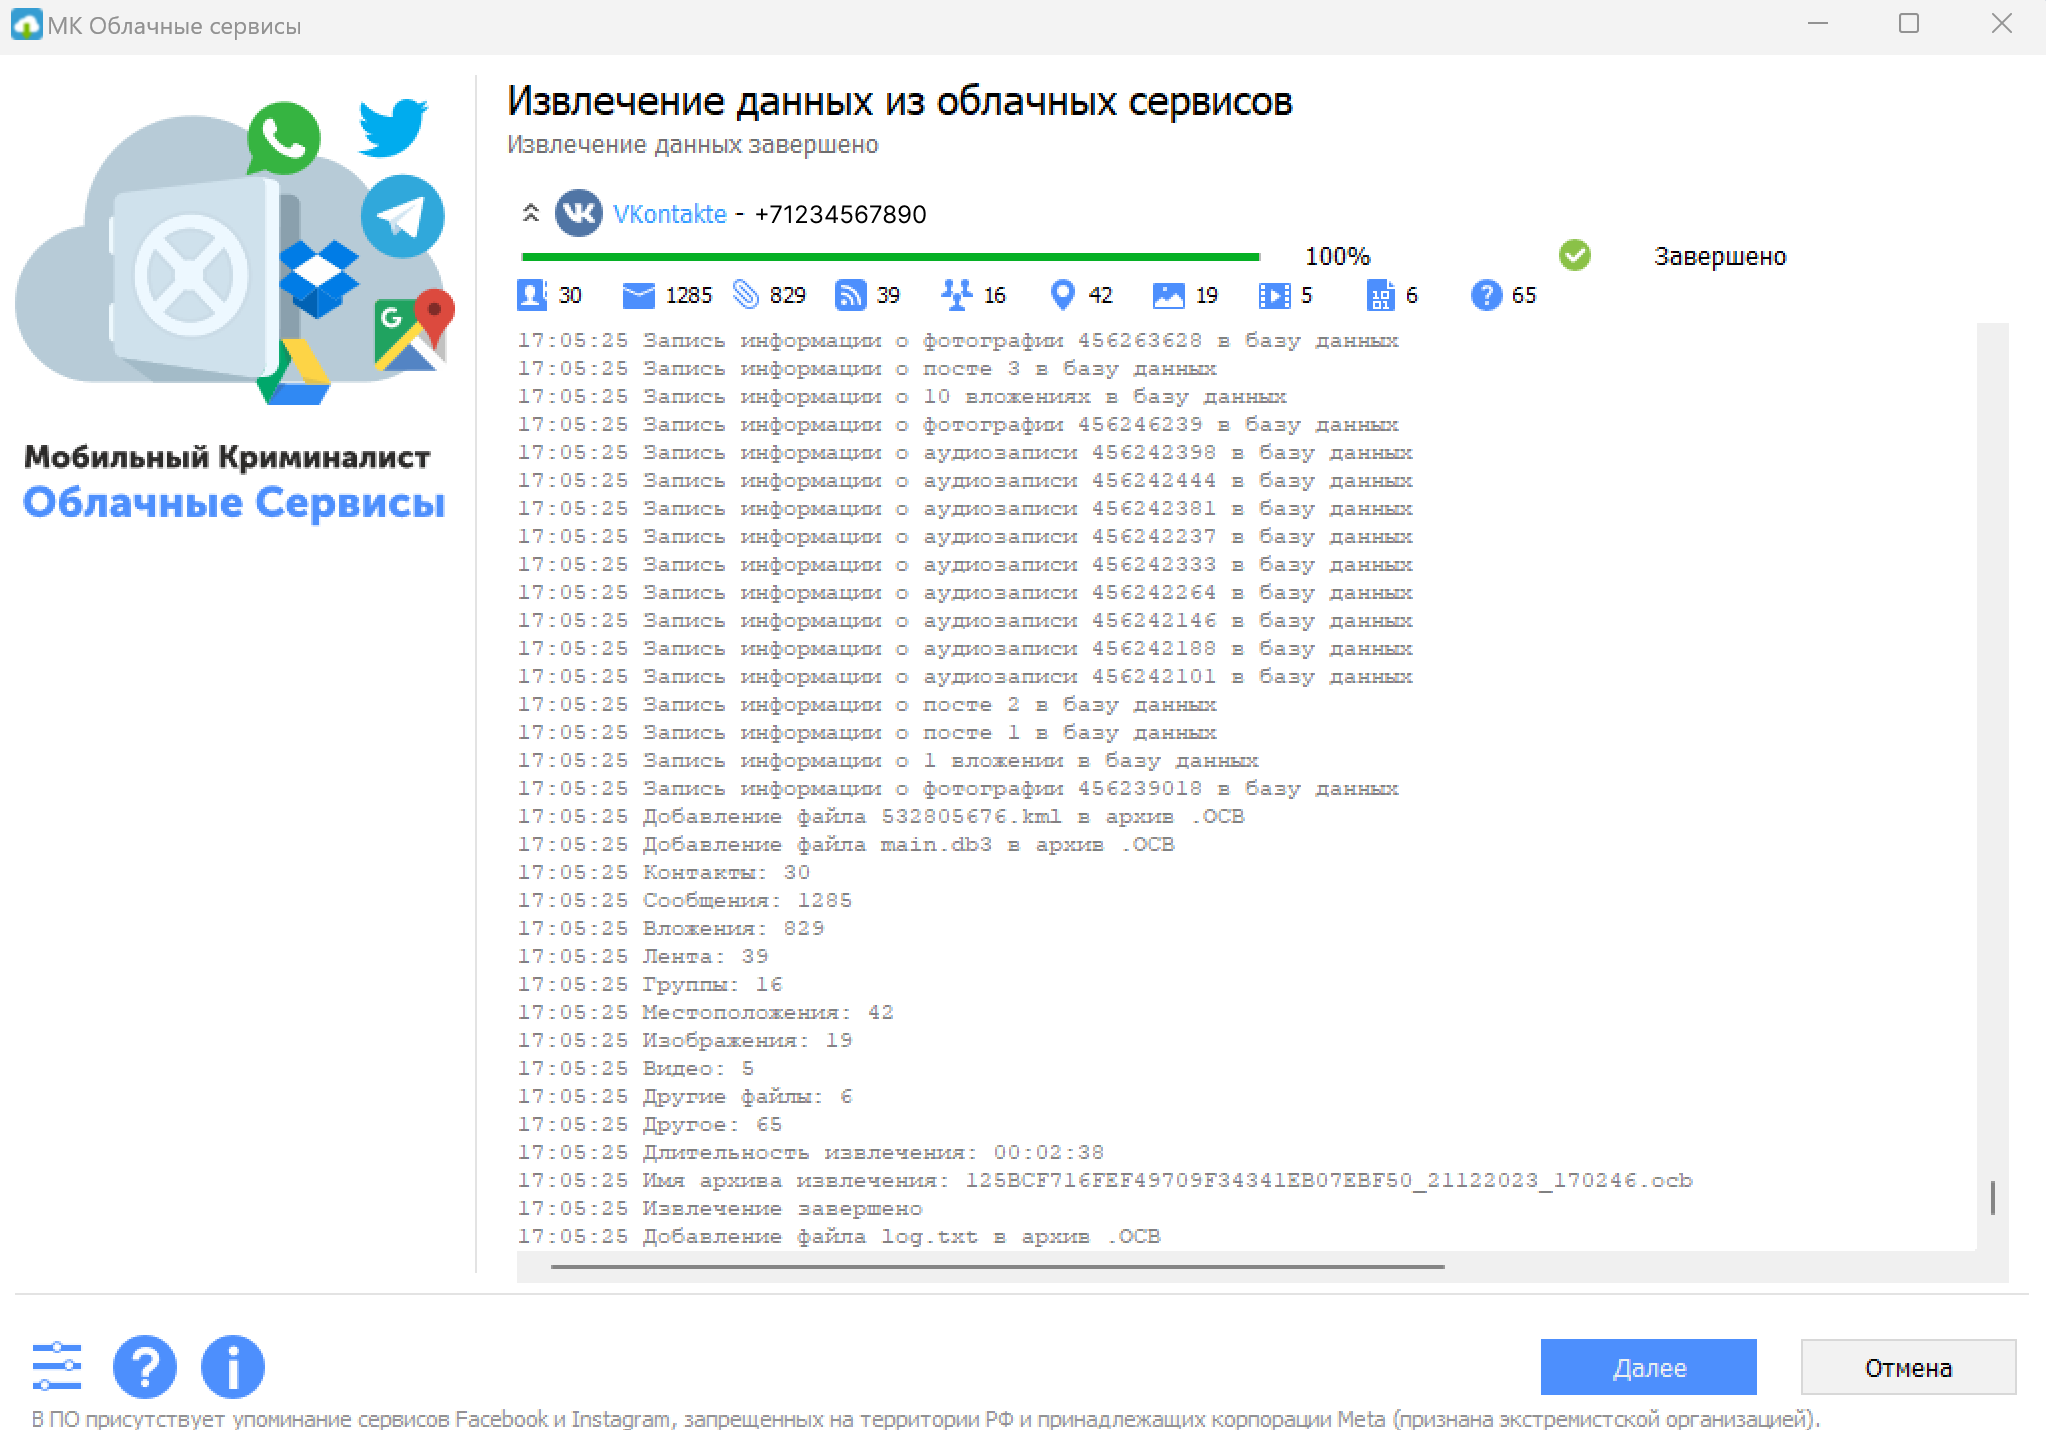Click the МК Облачные сервисы app icon
This screenshot has width=2046, height=1430.
coord(26,24)
